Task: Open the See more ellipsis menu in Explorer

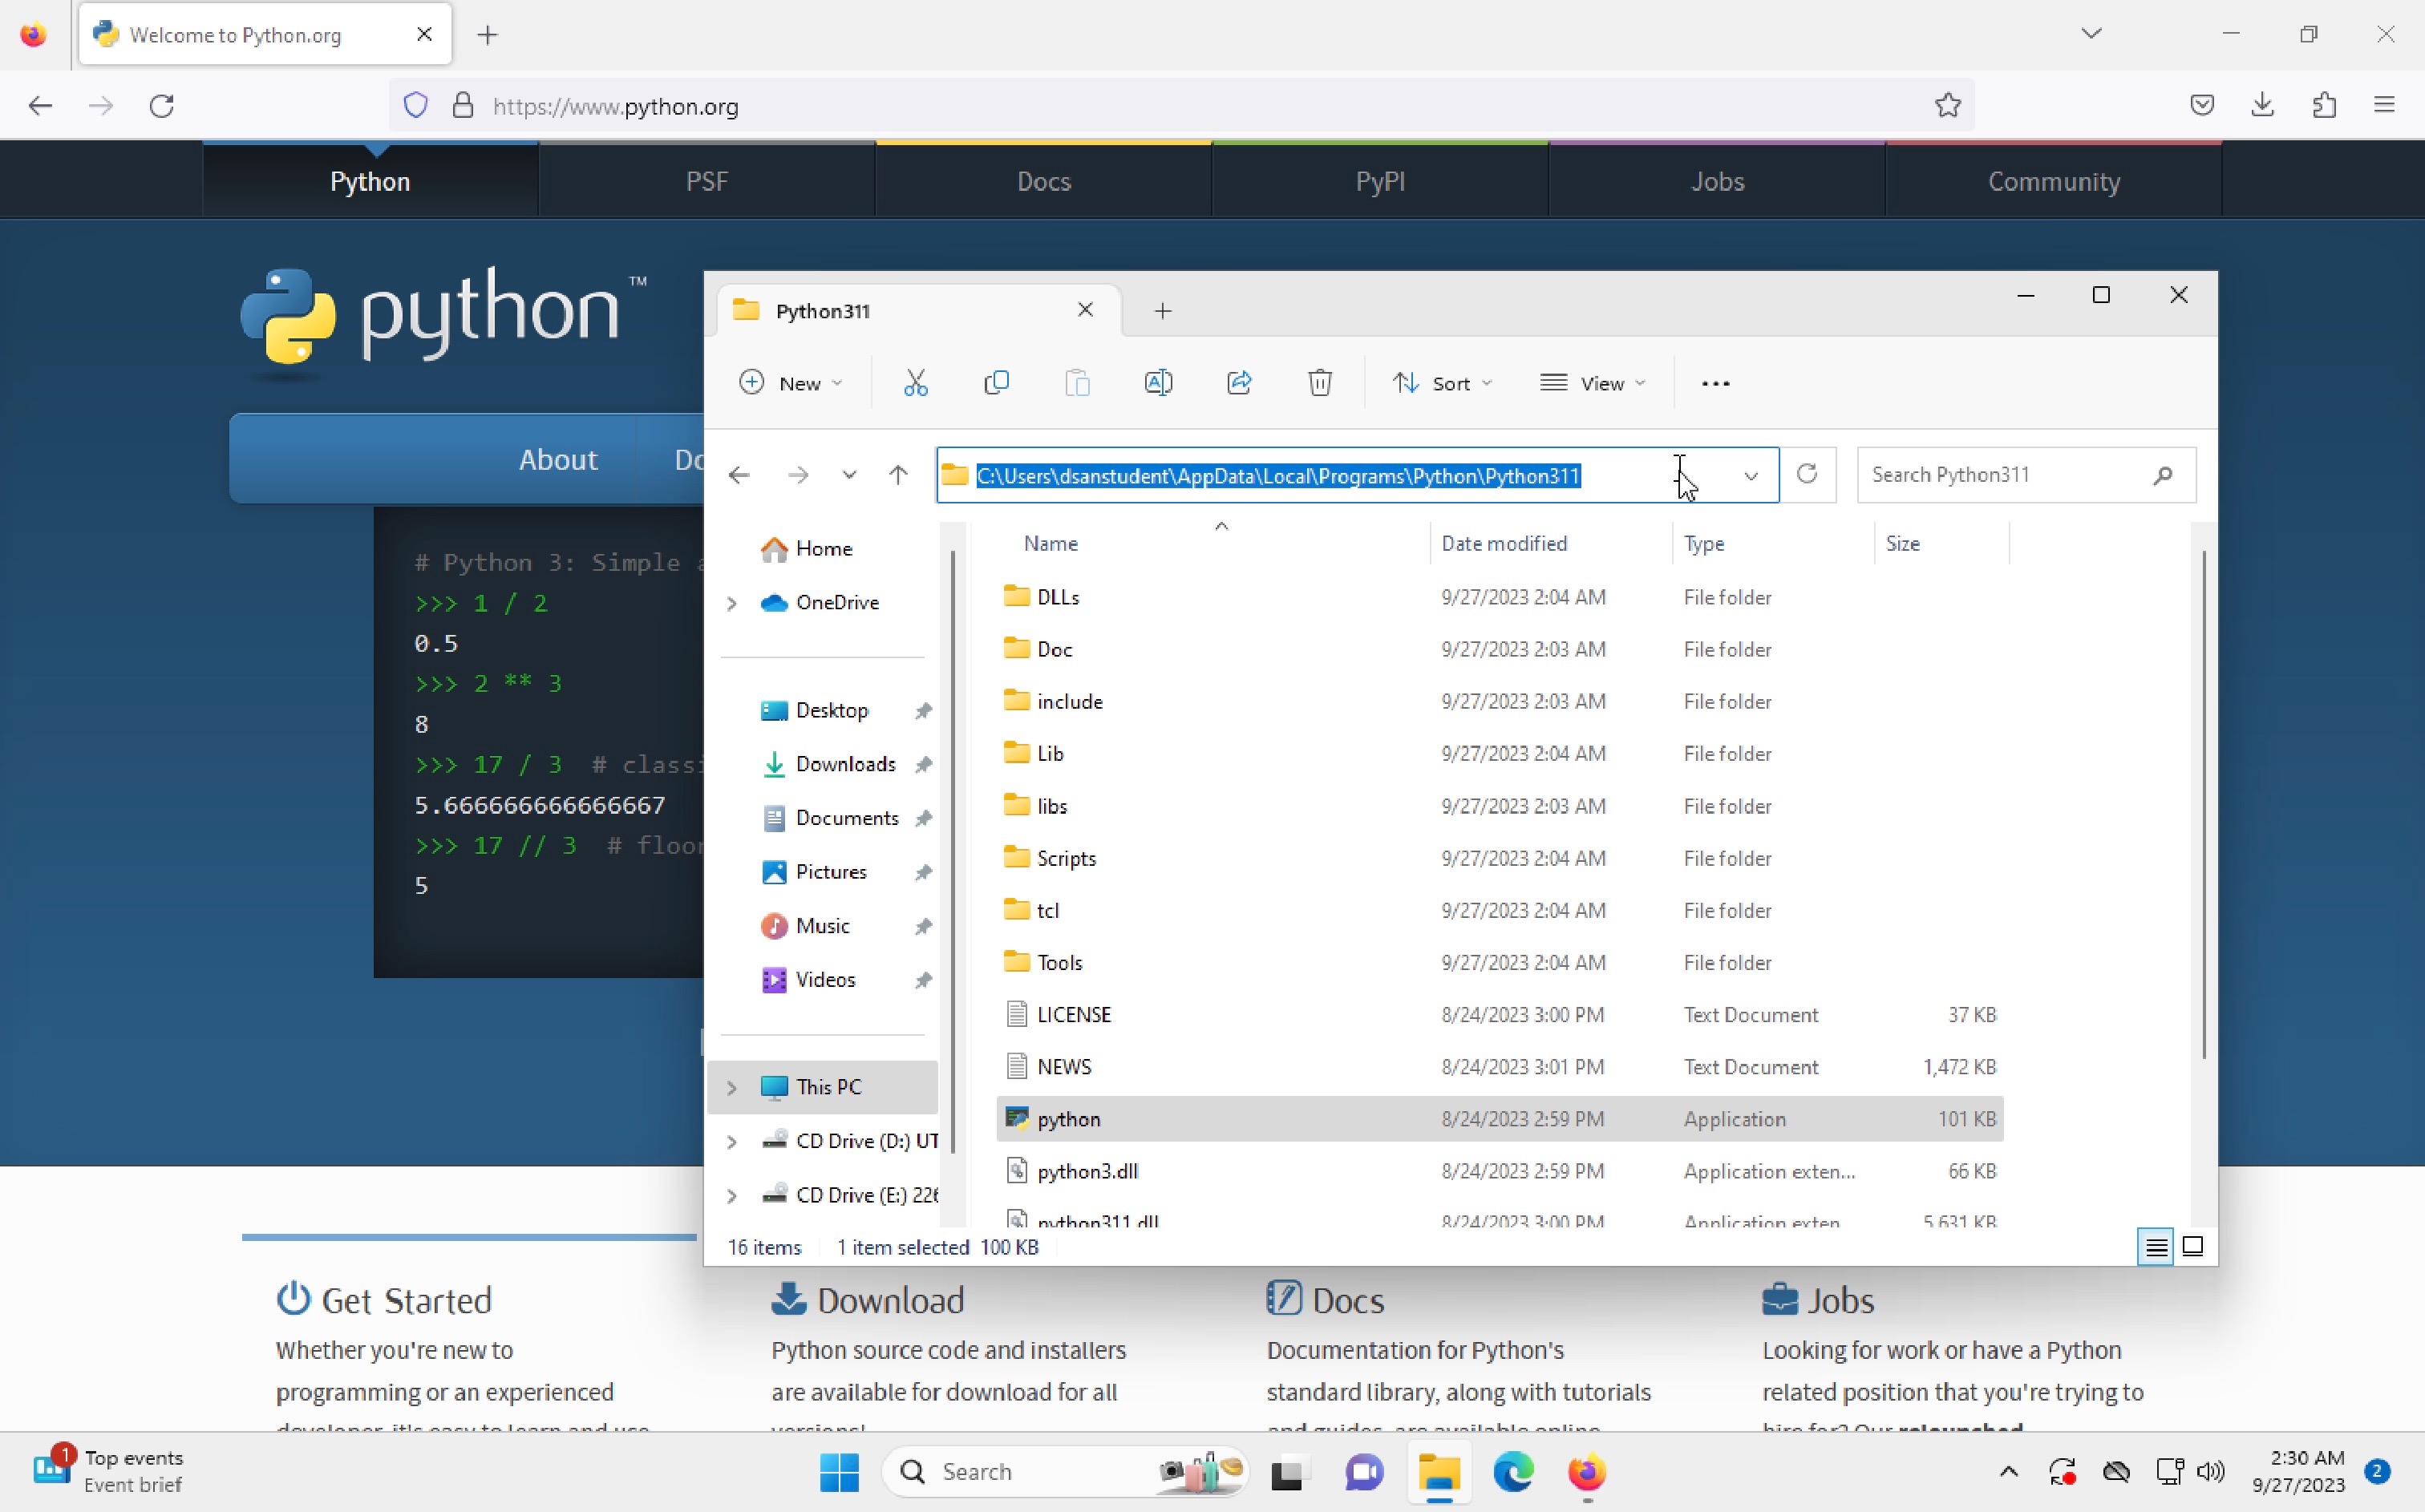Action: tap(1715, 383)
